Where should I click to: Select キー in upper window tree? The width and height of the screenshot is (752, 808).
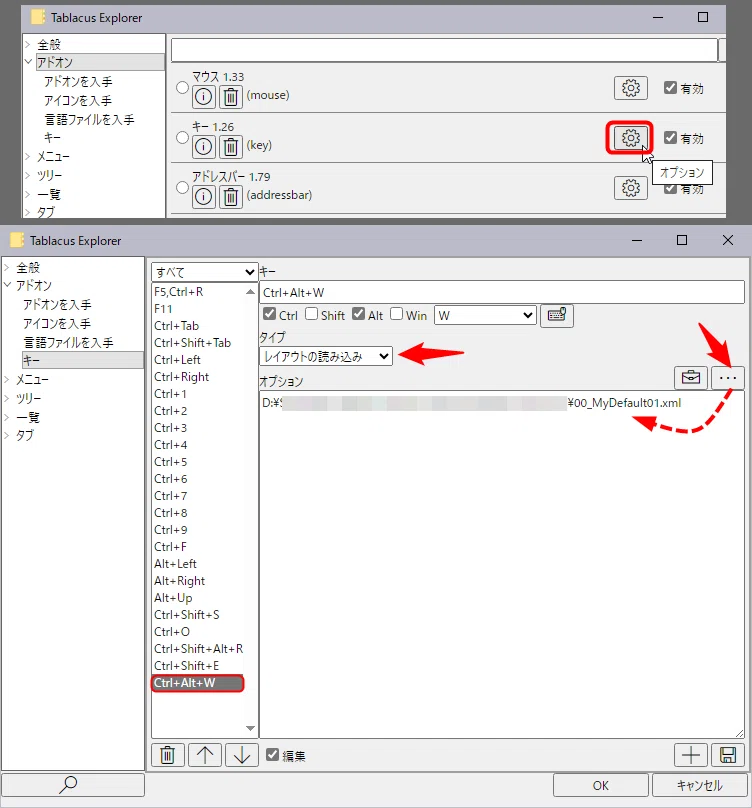click(52, 138)
